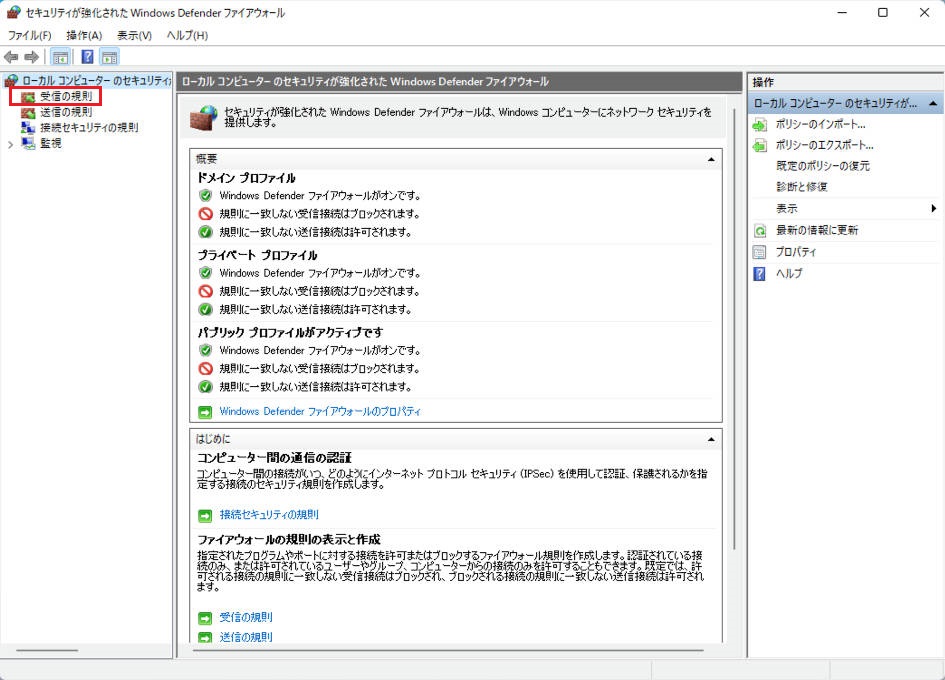The image size is (945, 680).
Task: Click the center pane vertical scrollbar
Action: coord(734,329)
